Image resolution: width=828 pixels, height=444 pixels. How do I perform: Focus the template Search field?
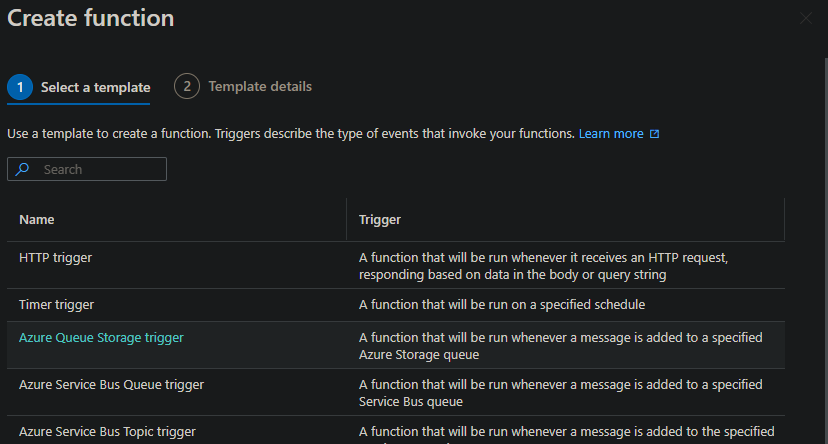[x=87, y=169]
